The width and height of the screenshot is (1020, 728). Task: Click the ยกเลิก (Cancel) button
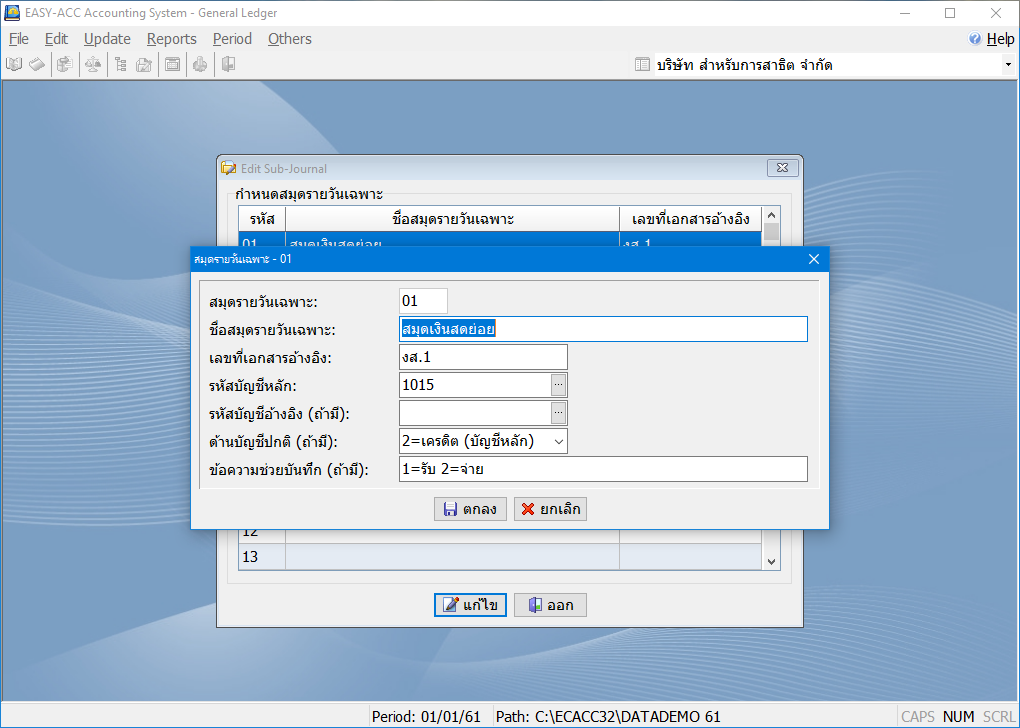550,509
